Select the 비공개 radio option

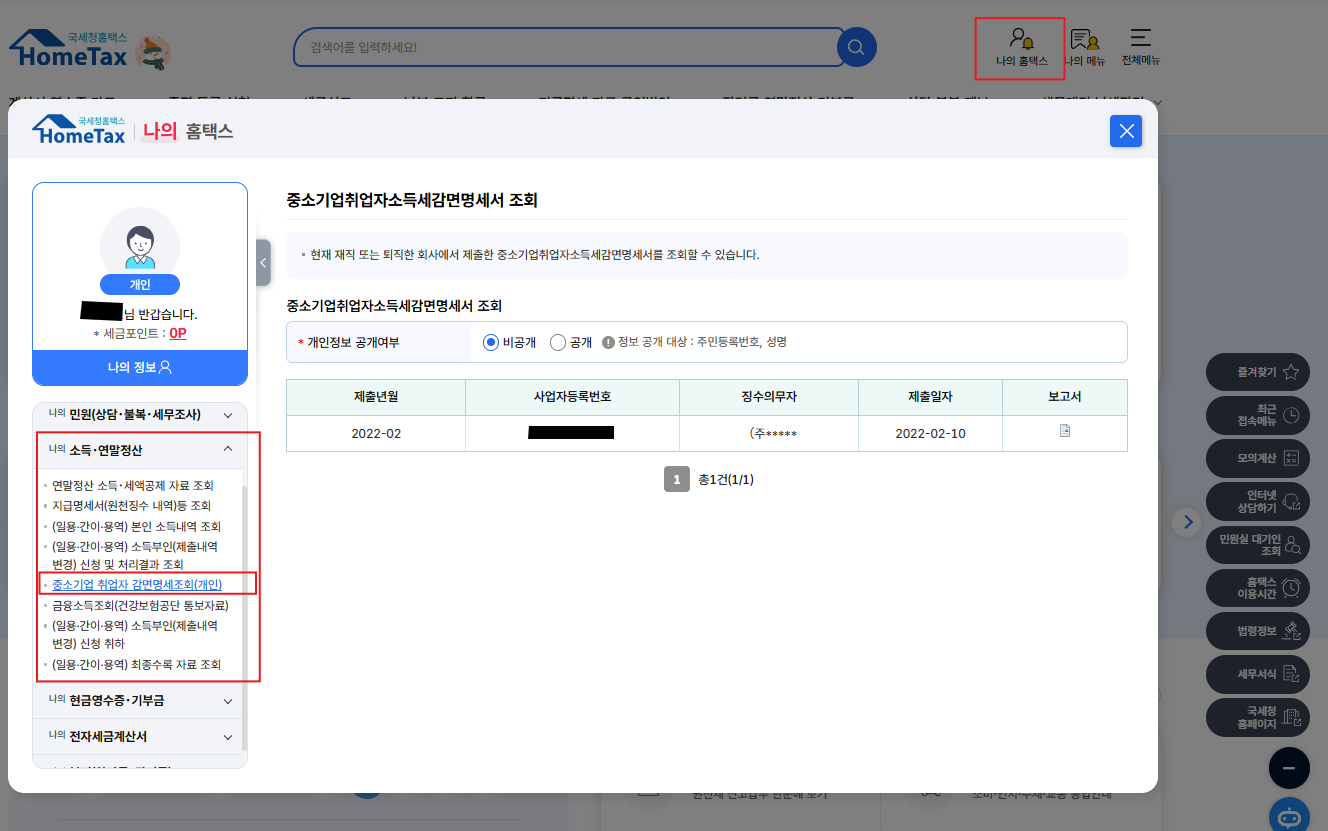coord(491,342)
